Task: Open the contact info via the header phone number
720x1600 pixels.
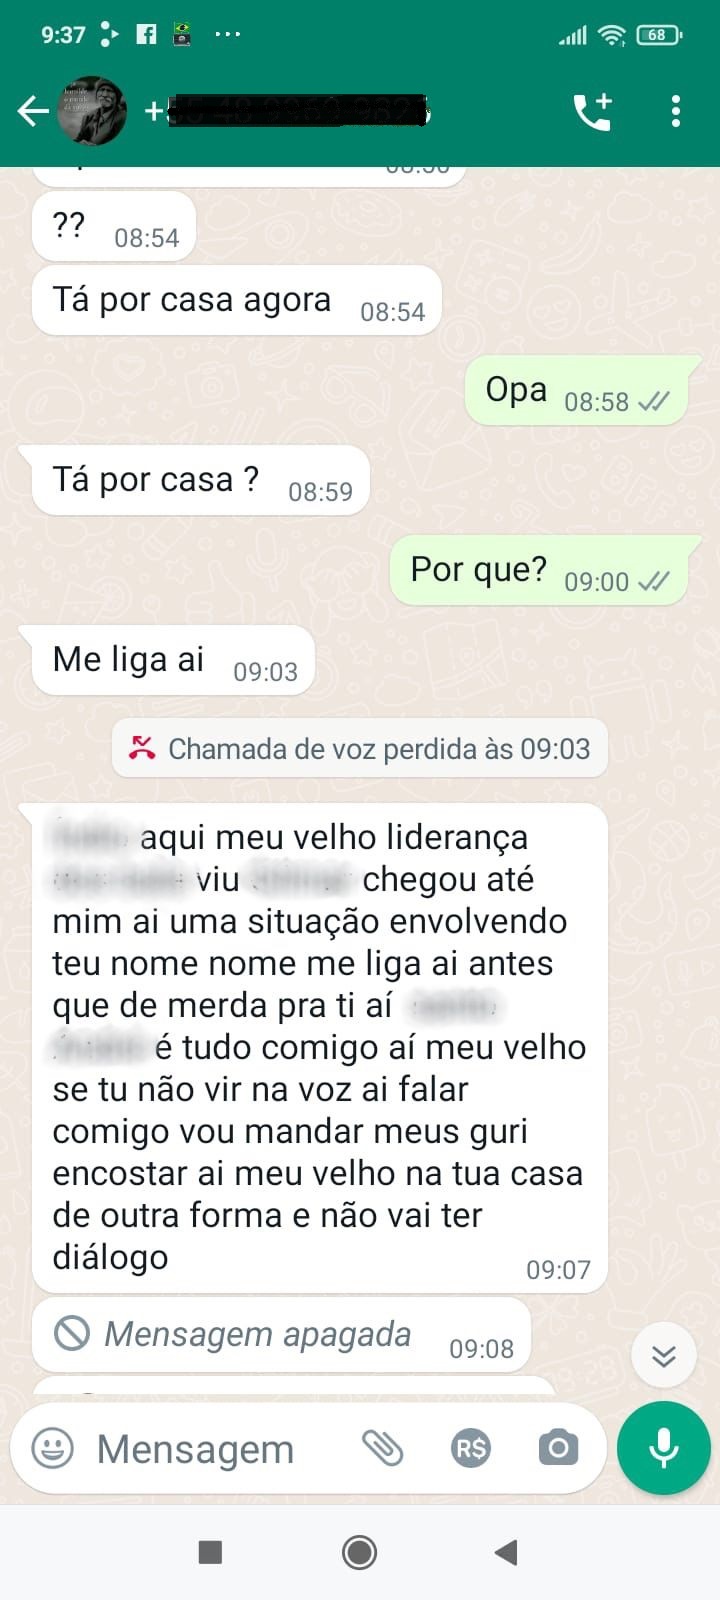Action: coord(288,111)
